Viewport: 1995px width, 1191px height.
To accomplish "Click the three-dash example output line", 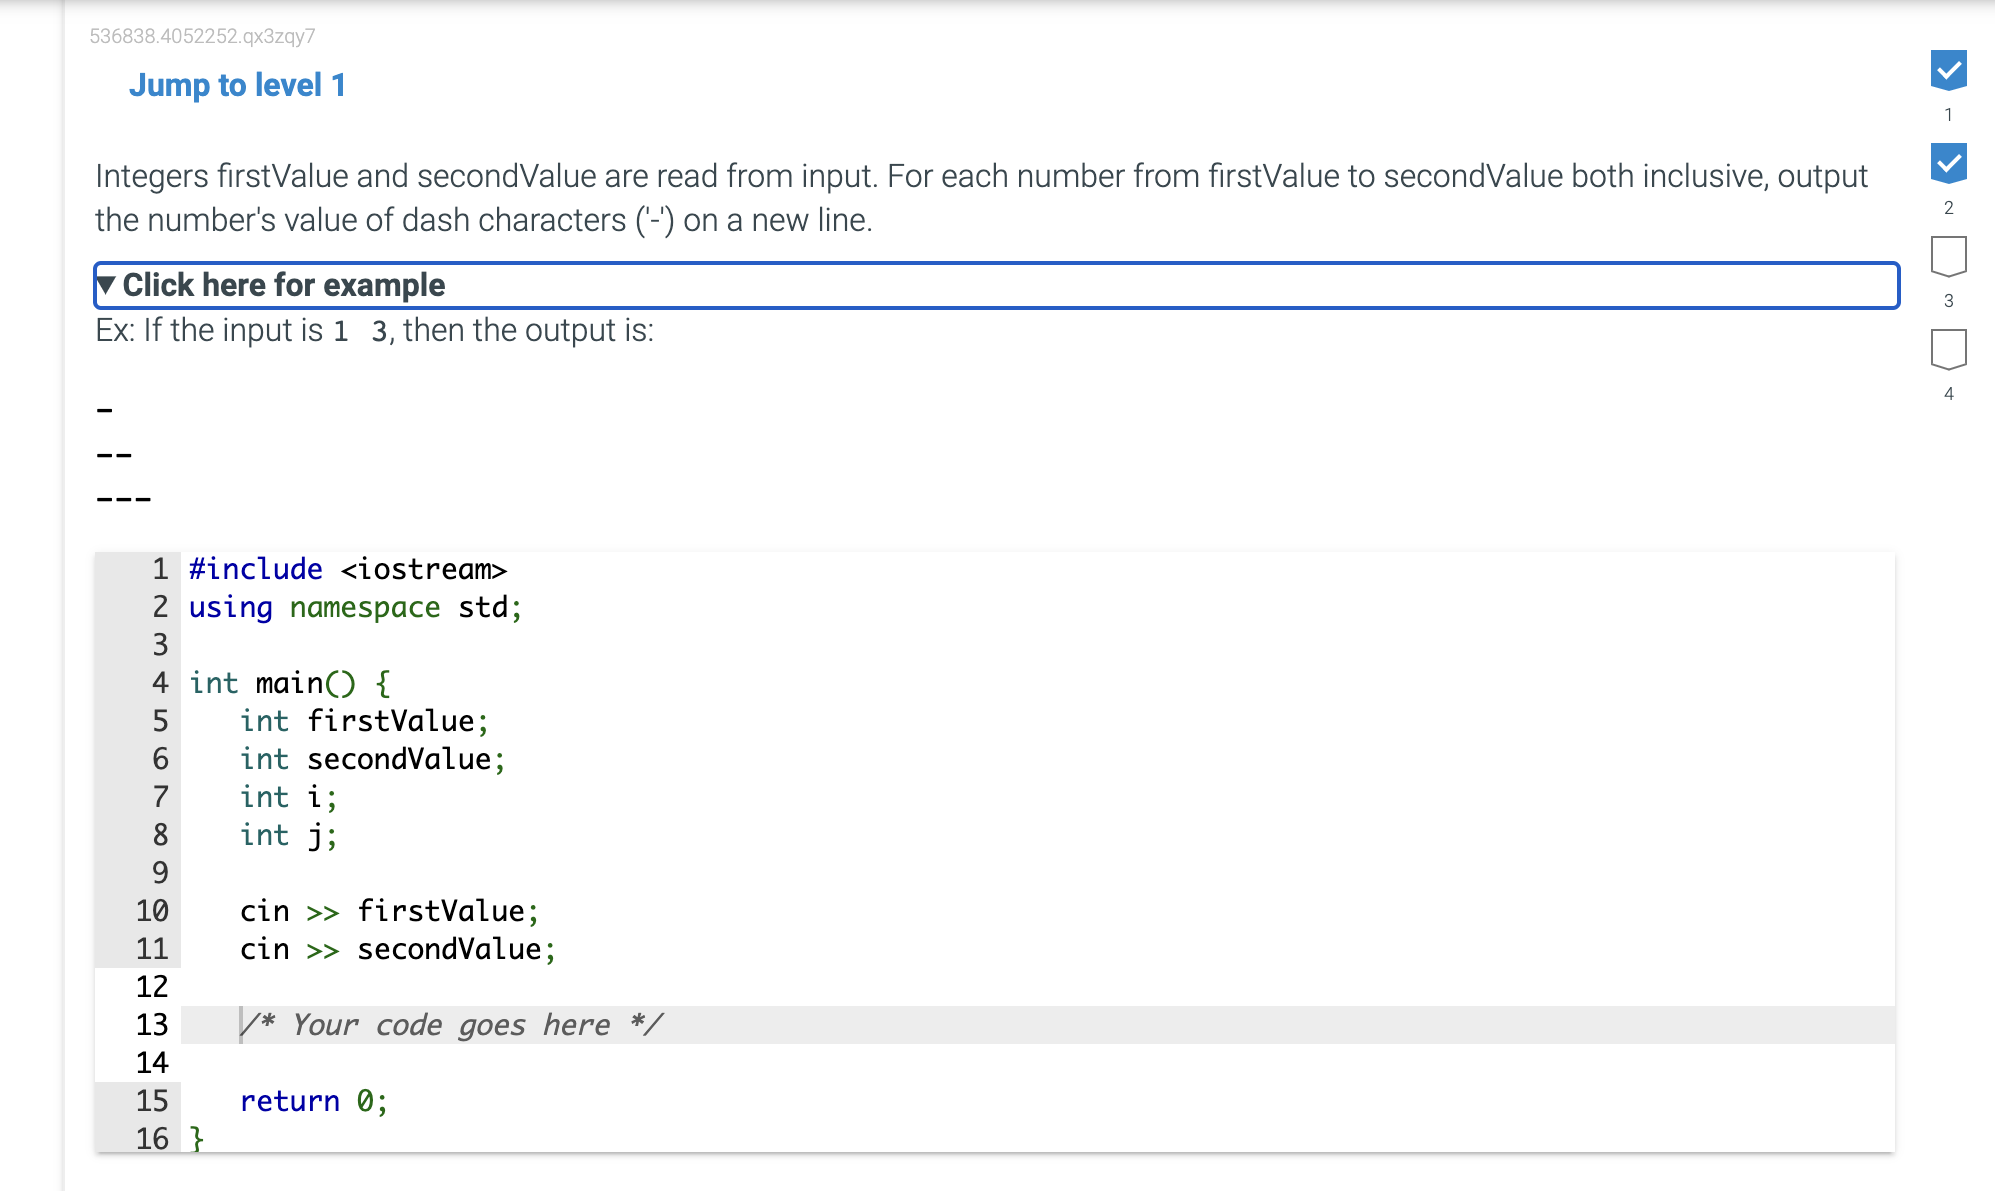I will point(124,499).
